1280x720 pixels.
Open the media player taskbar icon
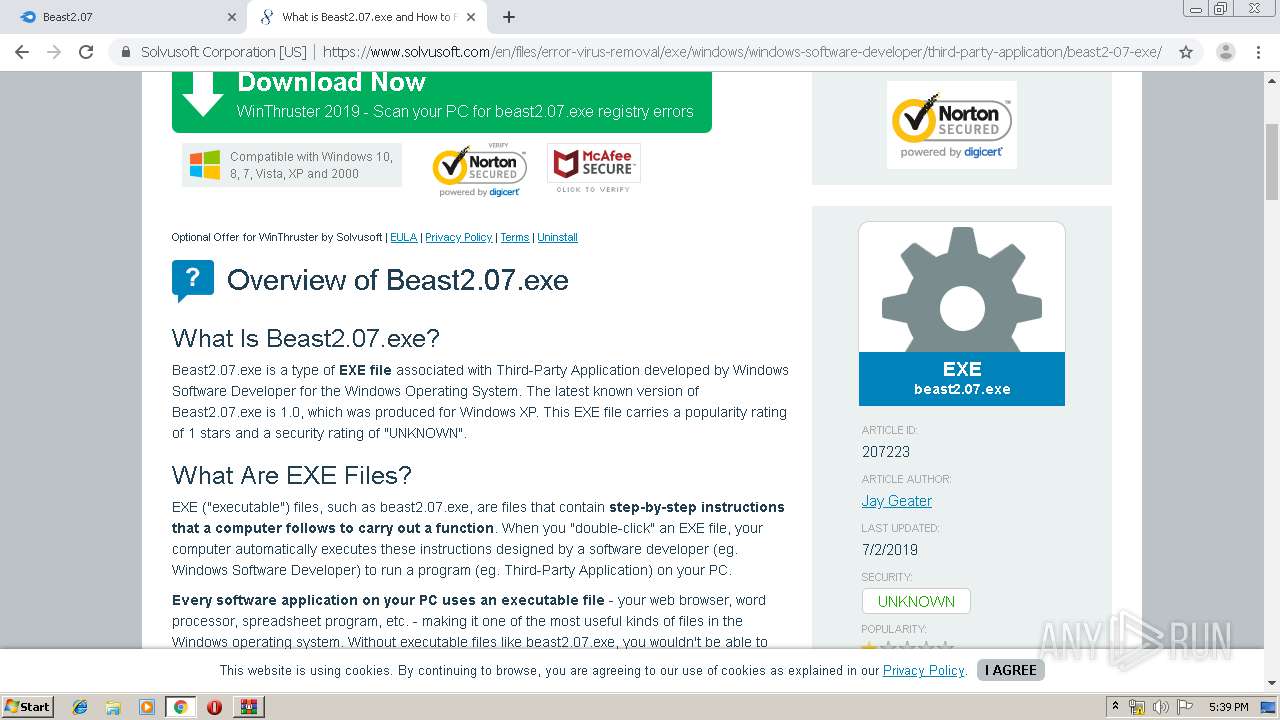click(147, 707)
